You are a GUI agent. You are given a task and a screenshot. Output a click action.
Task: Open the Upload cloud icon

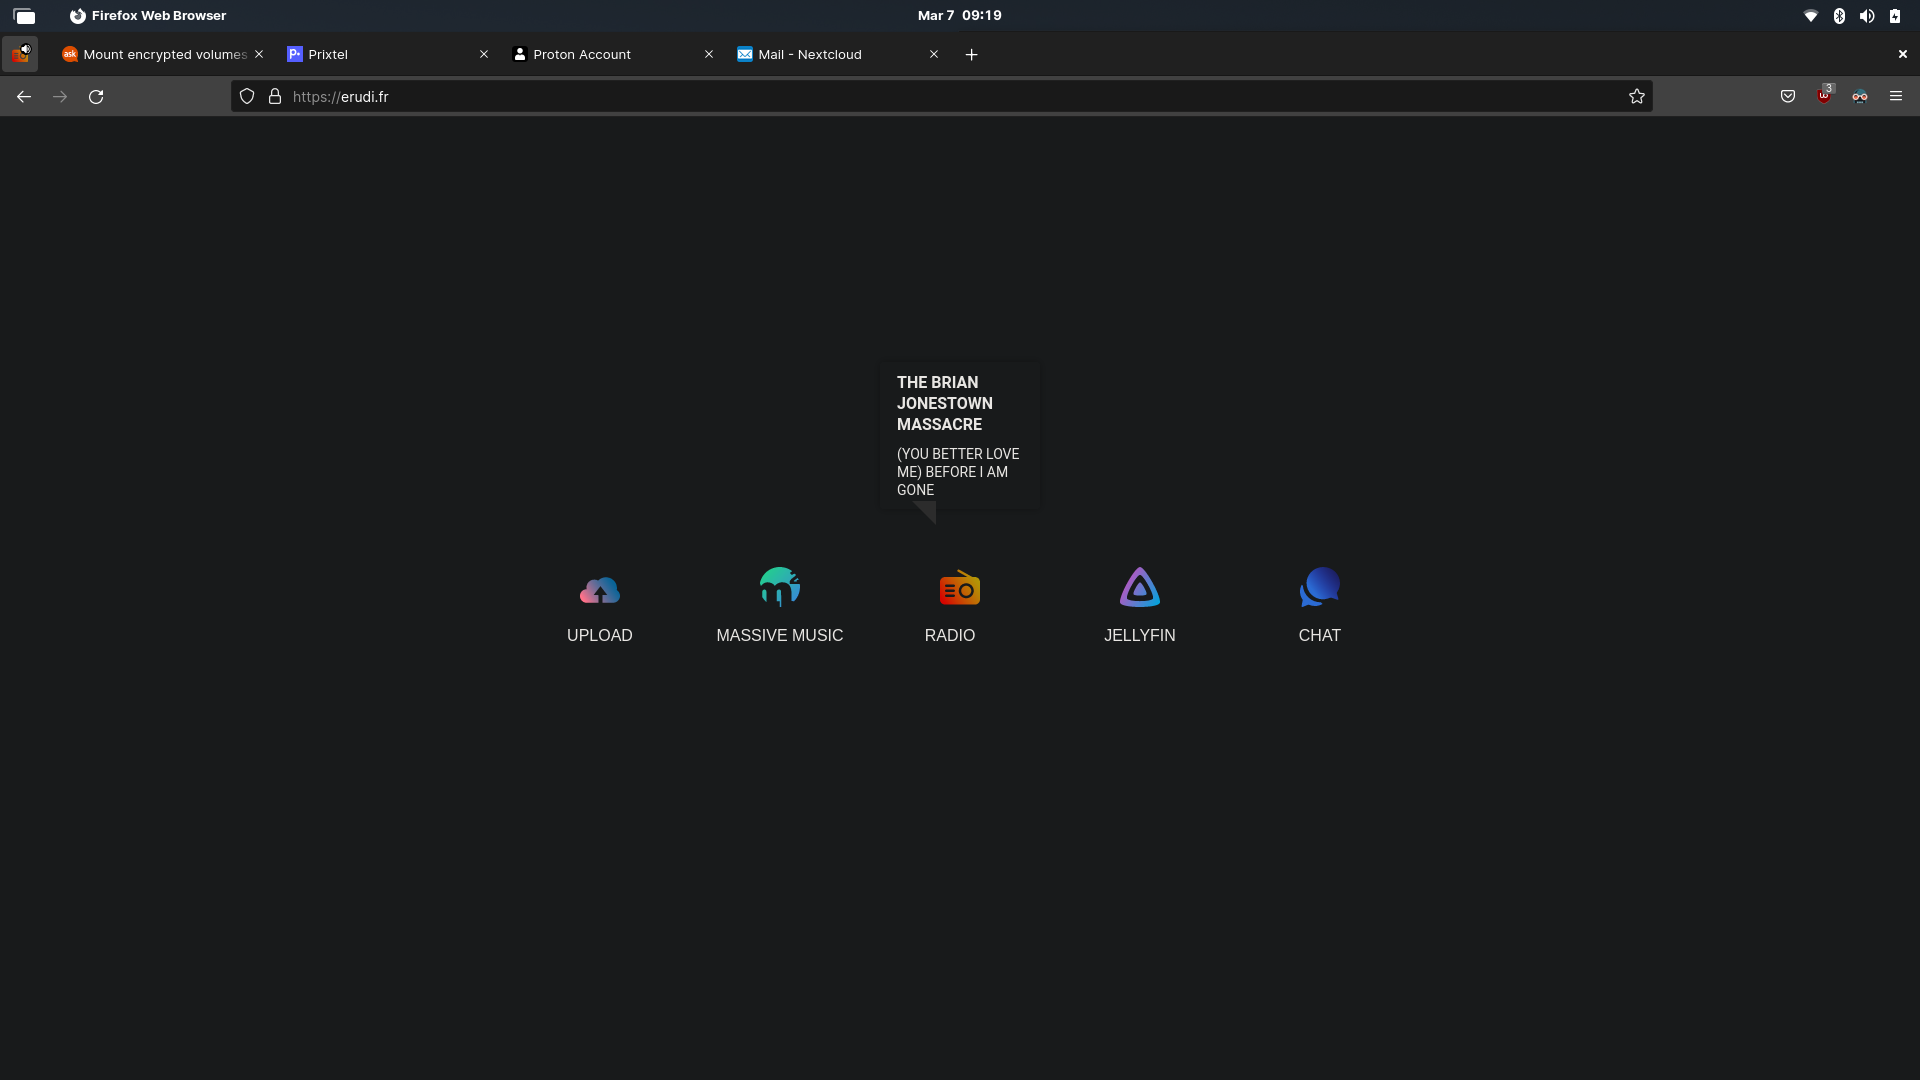click(599, 590)
